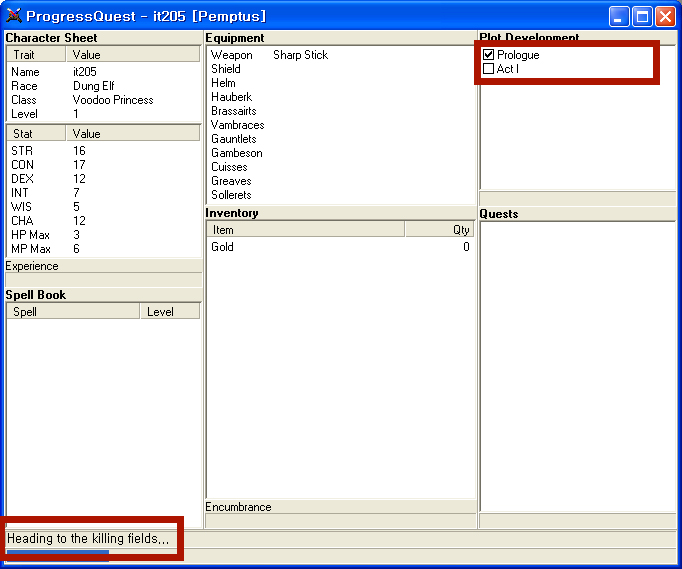Select the Shield equipment row
Screen dimensions: 682x569
pyautogui.click(x=341, y=69)
